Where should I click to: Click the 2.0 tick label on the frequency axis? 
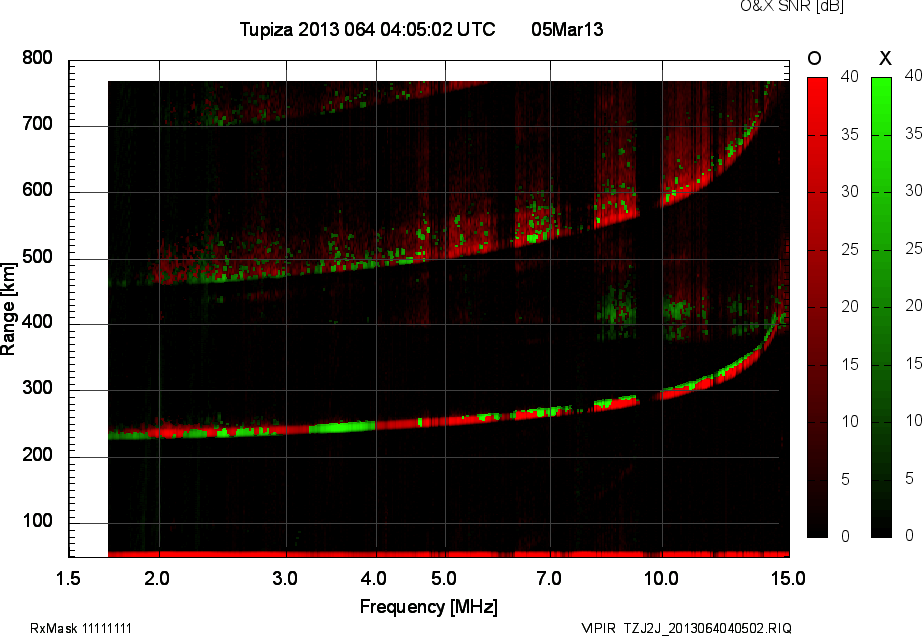[x=157, y=578]
